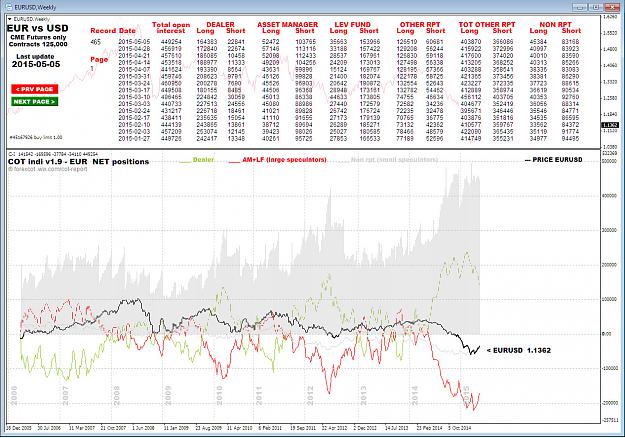Select the 2015-04-28 record date row
The height and width of the screenshot is (438, 625).
click(x=349, y=49)
